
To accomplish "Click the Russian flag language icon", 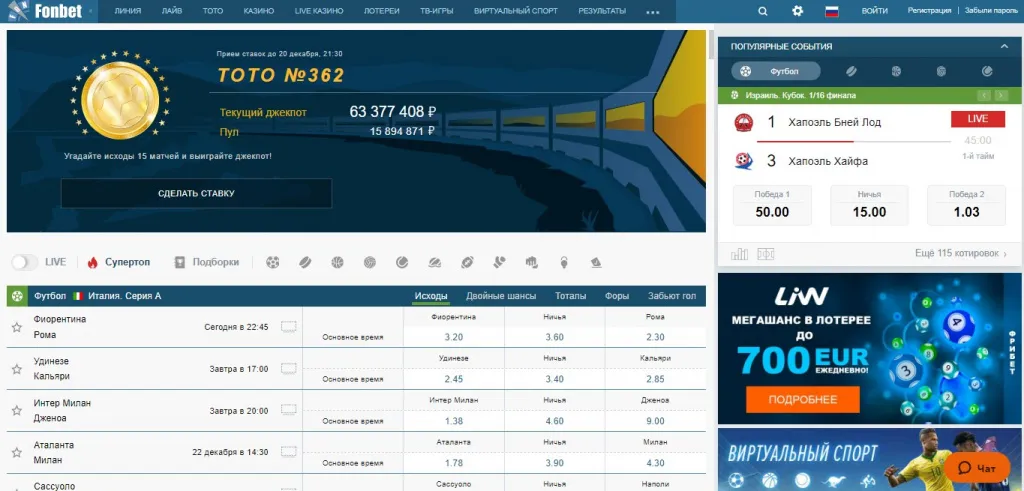I will pos(831,11).
